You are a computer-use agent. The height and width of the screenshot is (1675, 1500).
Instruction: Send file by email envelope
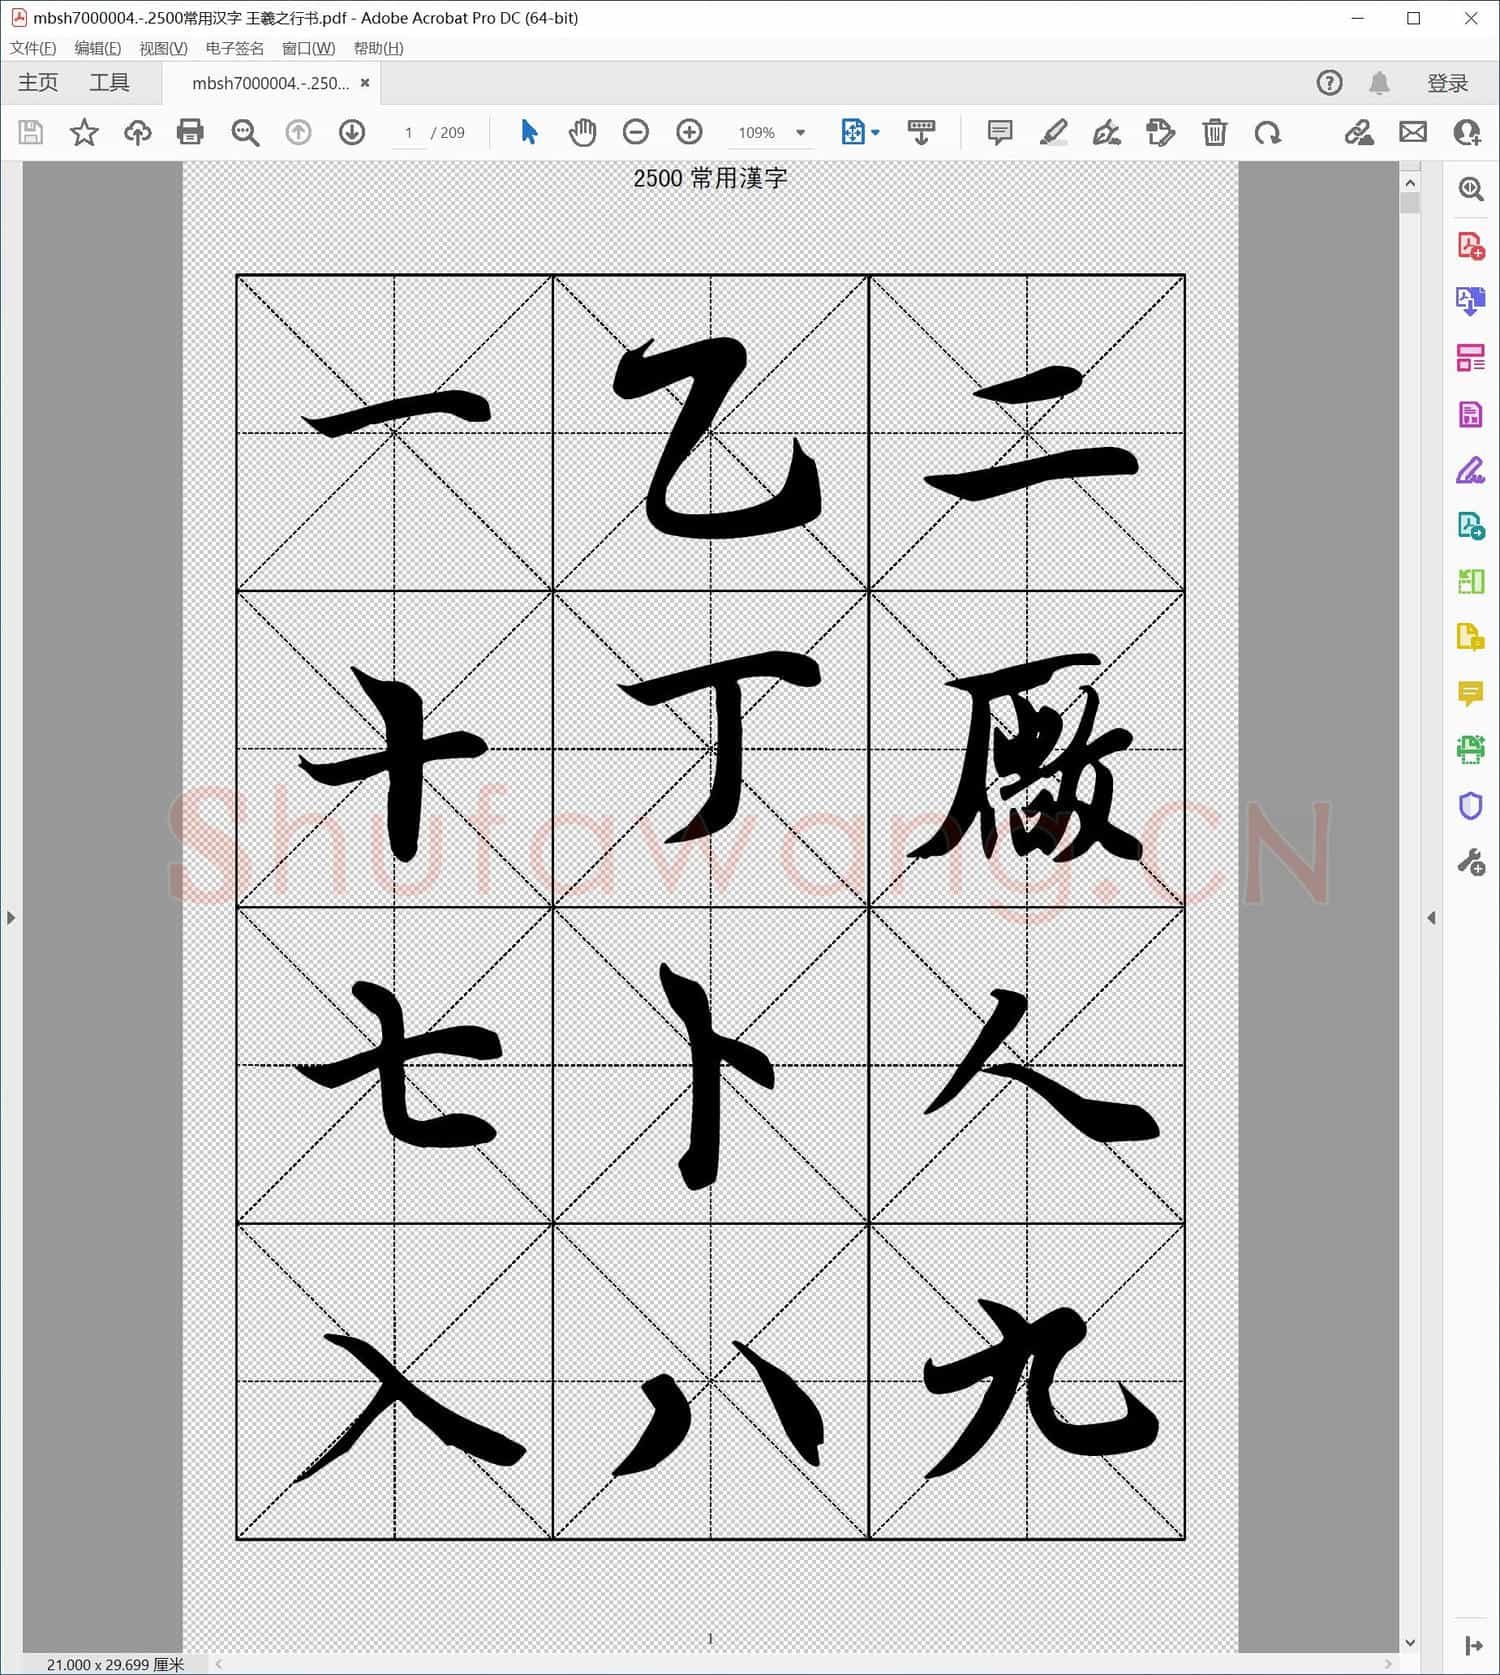pos(1413,132)
